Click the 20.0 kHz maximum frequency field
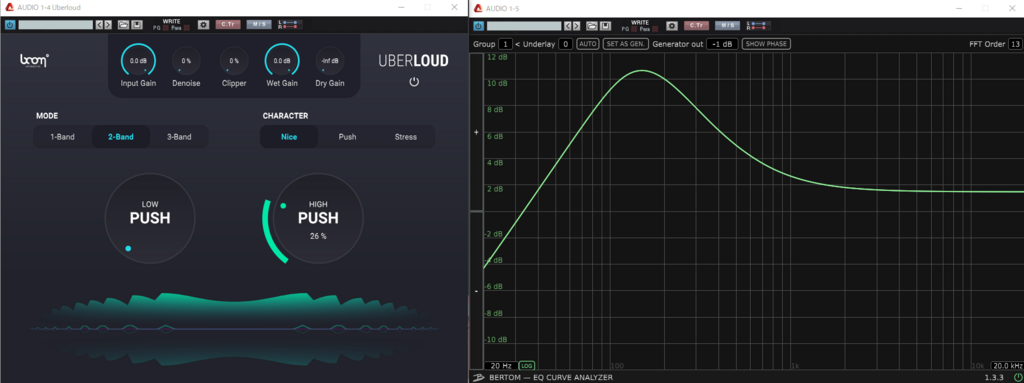The image size is (1024, 383). 1006,365
